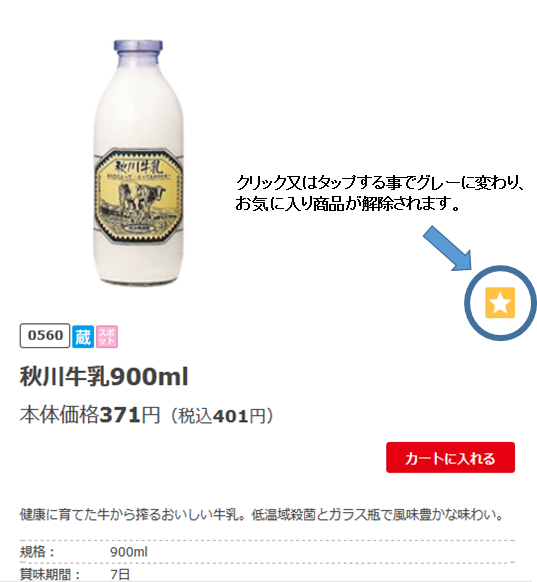Select the 900ml specification value
This screenshot has width=537, height=582.
coord(128,552)
